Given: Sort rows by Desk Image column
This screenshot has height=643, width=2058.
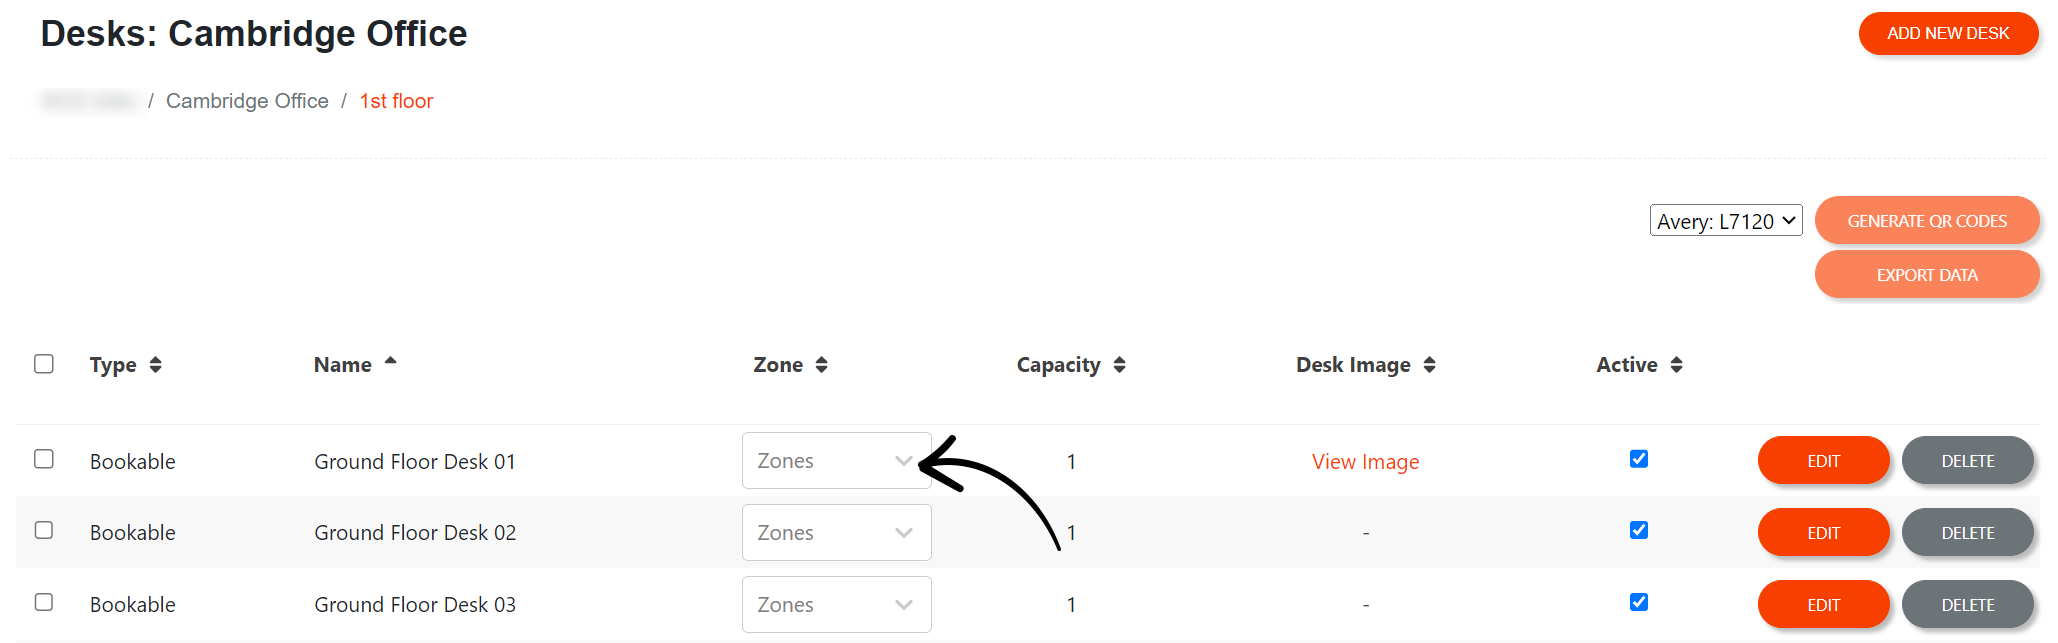Looking at the screenshot, I should pyautogui.click(x=1430, y=365).
